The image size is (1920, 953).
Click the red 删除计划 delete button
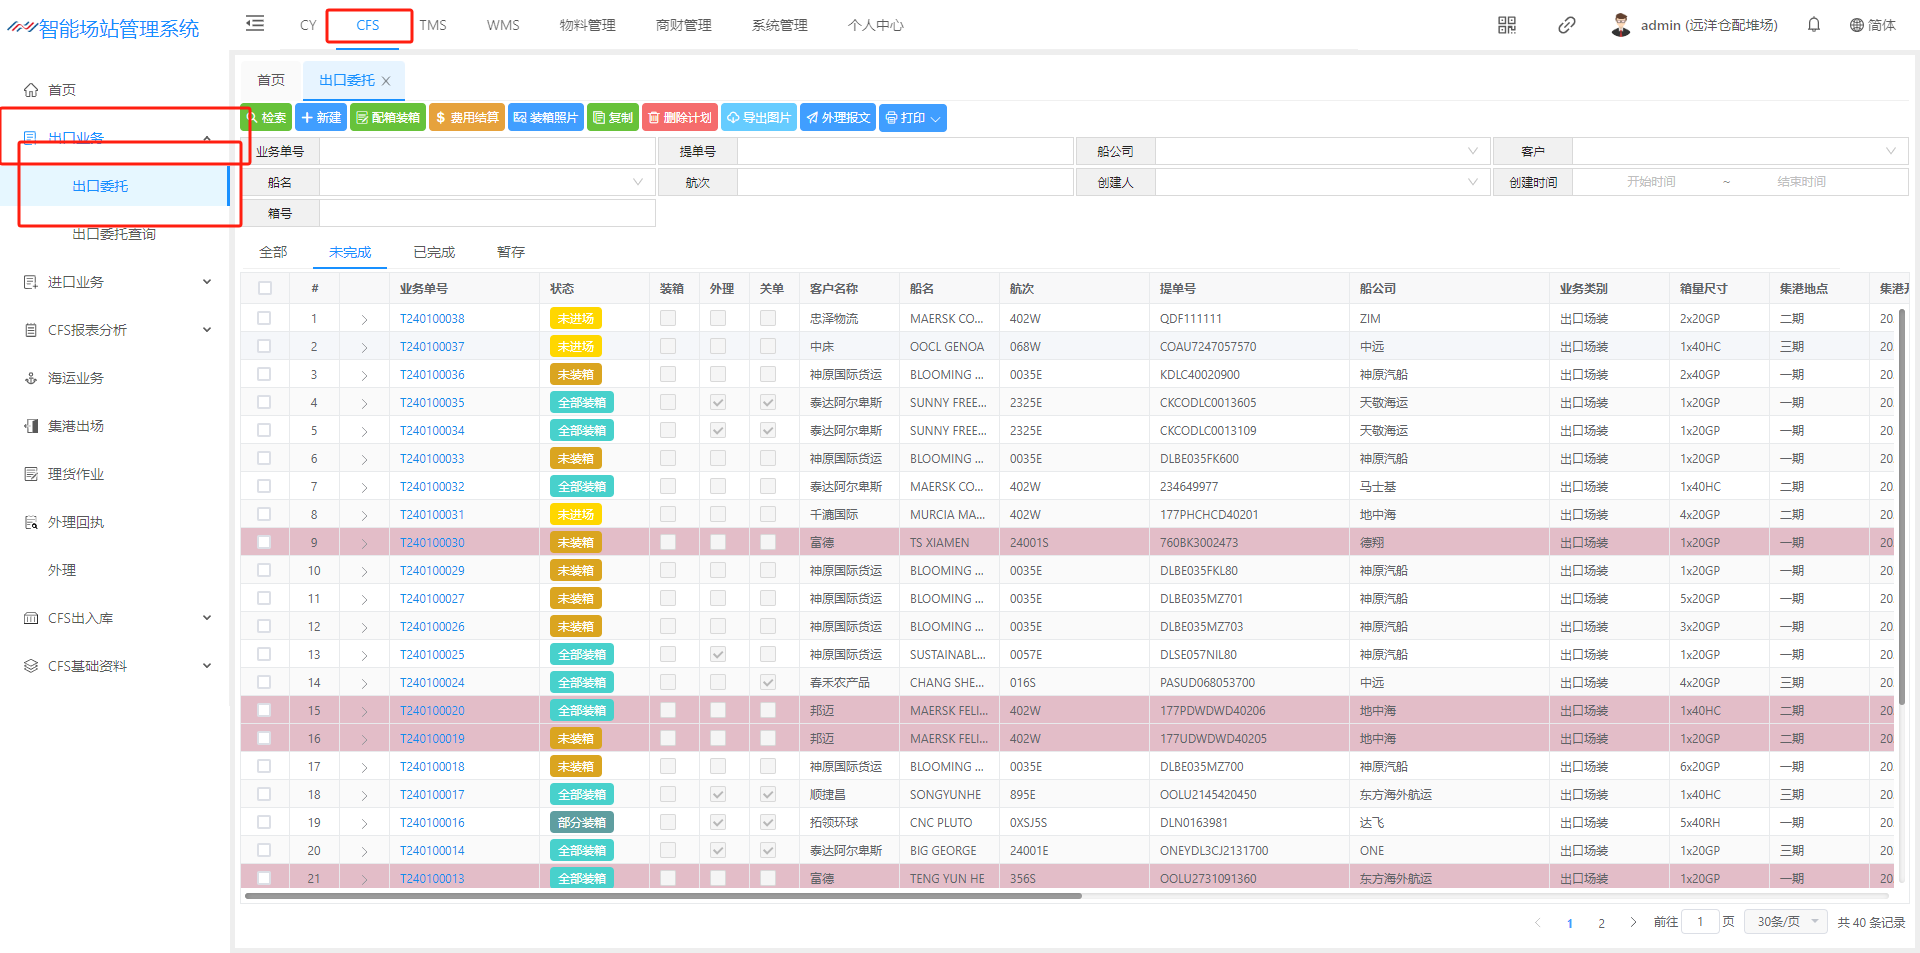pos(680,118)
